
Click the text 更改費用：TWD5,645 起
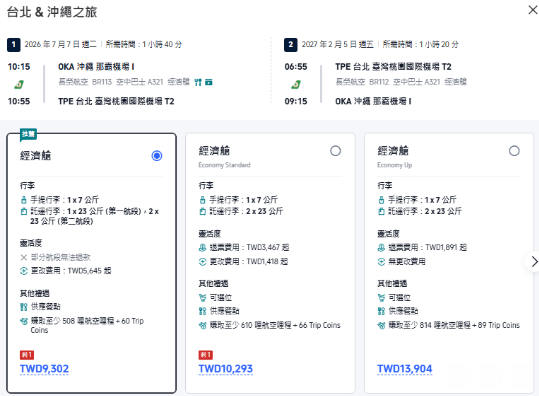[x=71, y=271]
